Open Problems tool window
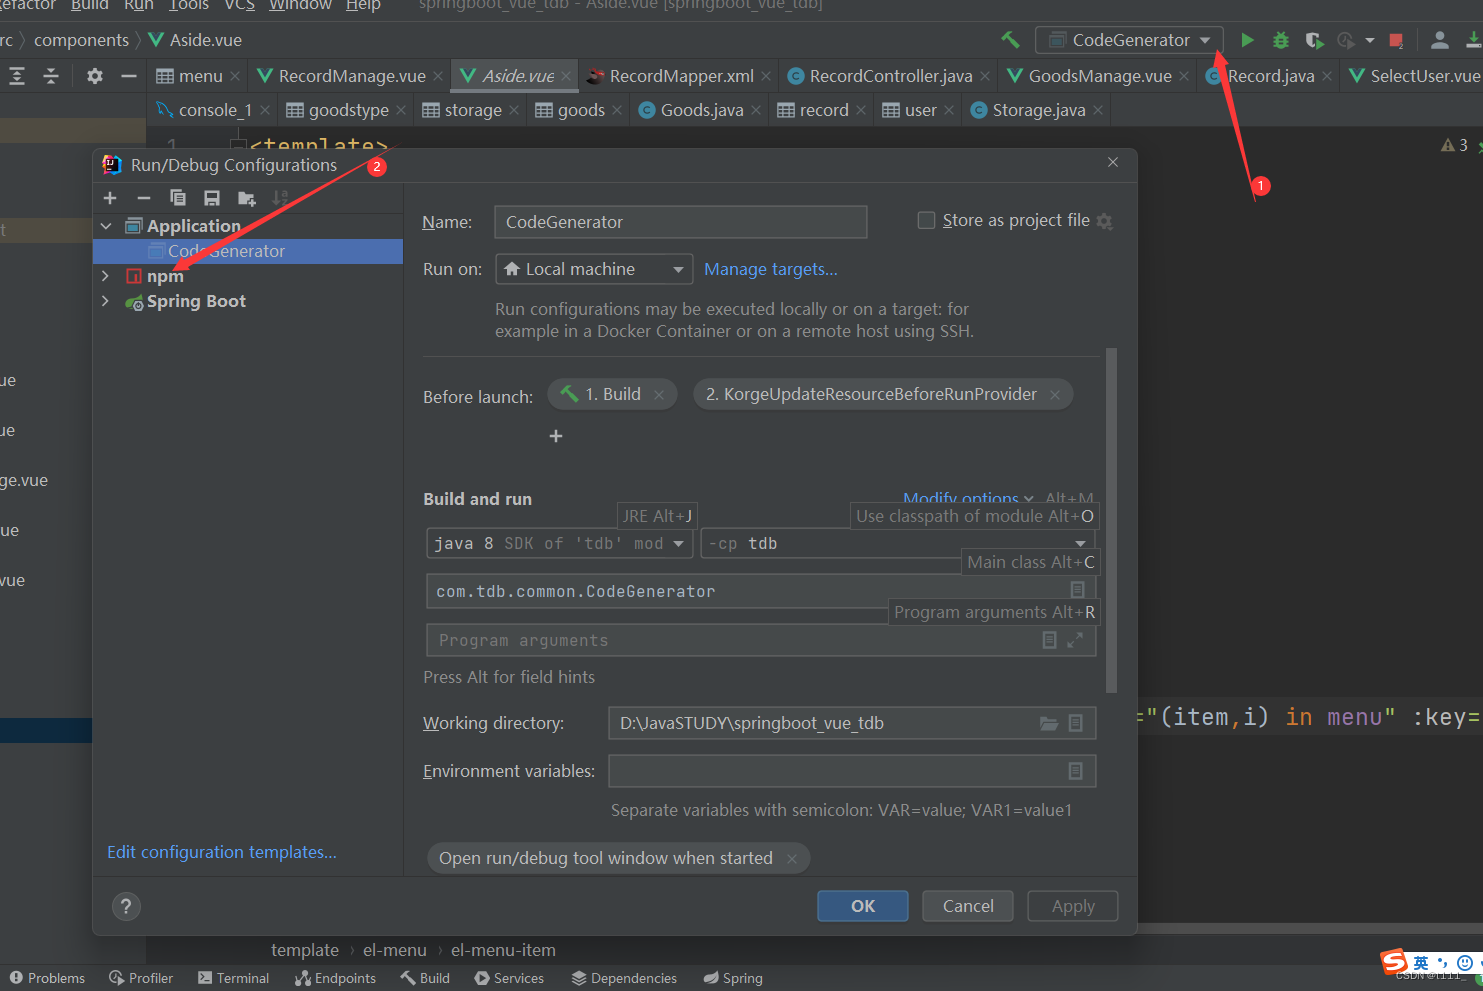 click(x=47, y=978)
